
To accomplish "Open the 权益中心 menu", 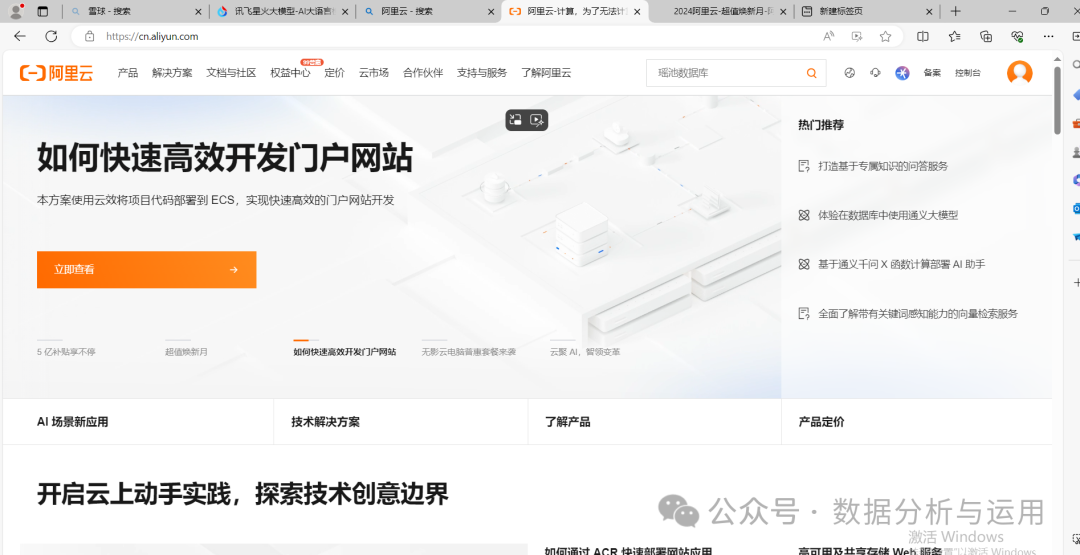I will pos(290,73).
